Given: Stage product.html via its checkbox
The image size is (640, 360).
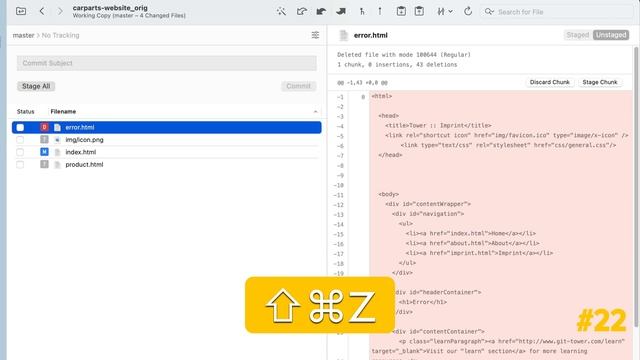Looking at the screenshot, I should point(20,164).
